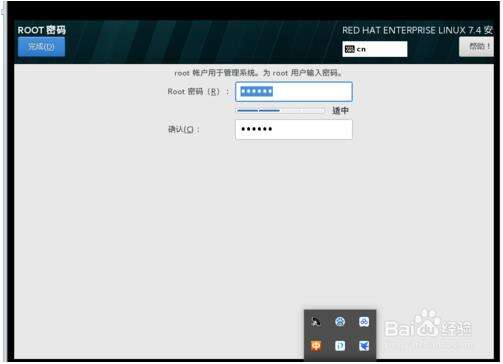Open the cn keyboard layout selector
This screenshot has width=503, height=364.
375,49
